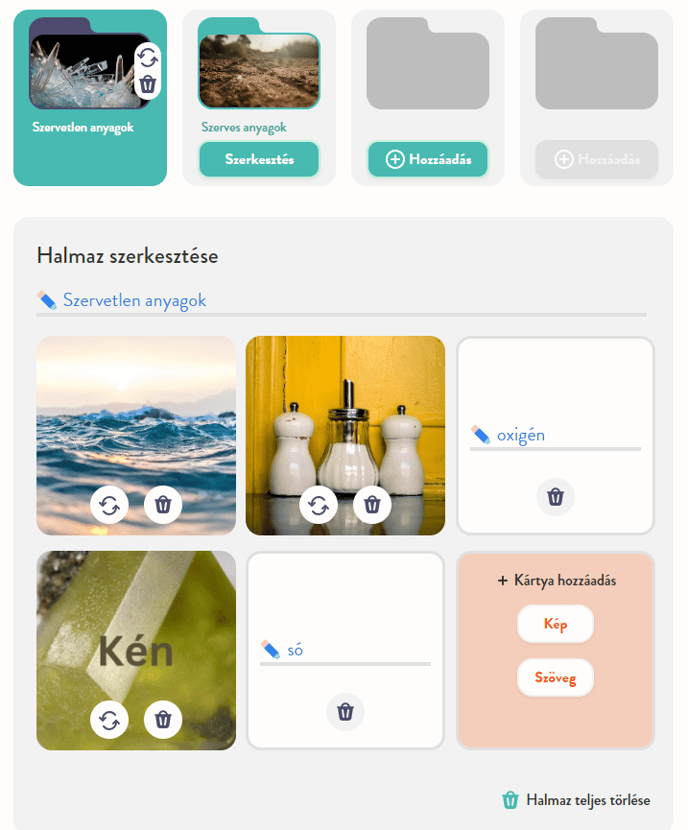Remove the oxigén text card

coord(555,497)
